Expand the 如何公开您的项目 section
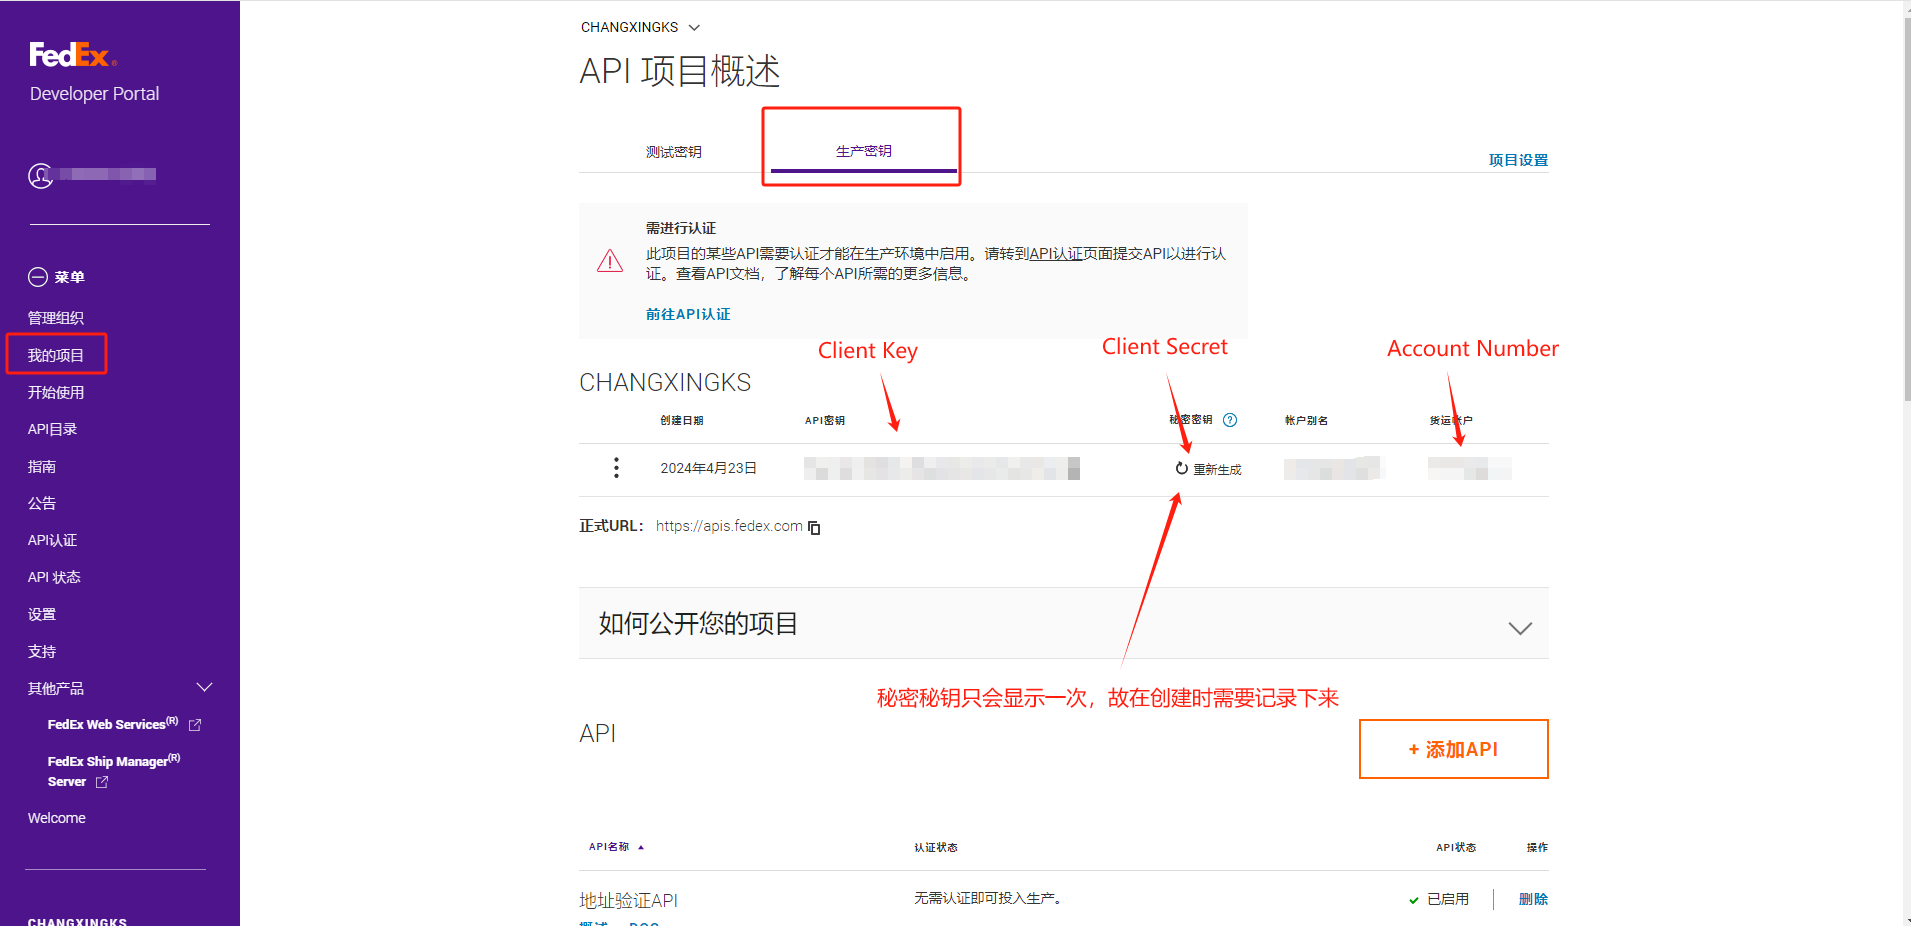Viewport: 1911px width, 926px height. [x=1519, y=627]
